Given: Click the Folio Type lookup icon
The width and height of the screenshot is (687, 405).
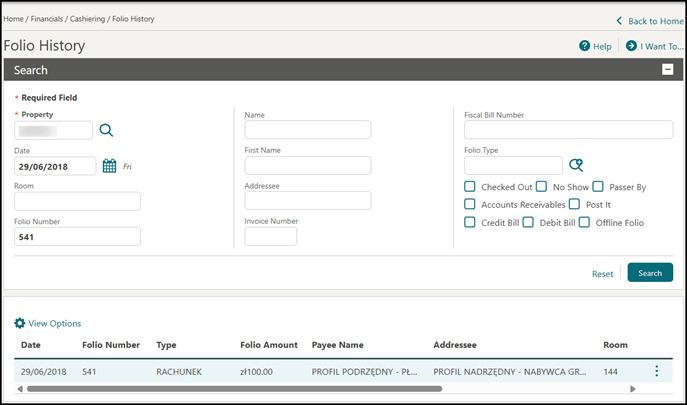Looking at the screenshot, I should (576, 165).
